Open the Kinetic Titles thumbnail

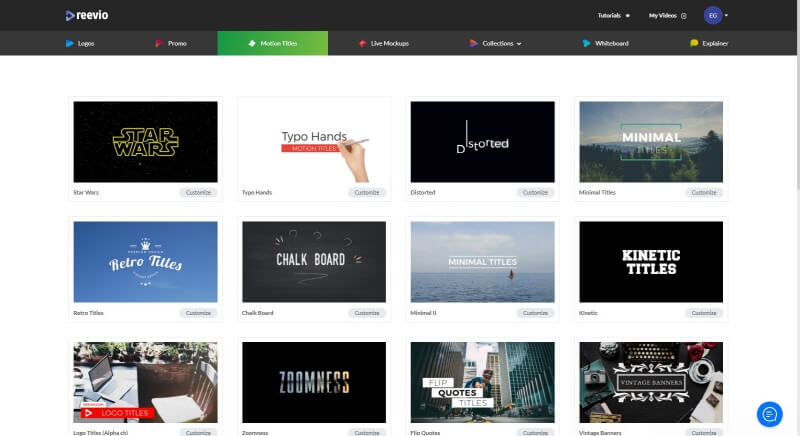[x=651, y=262]
